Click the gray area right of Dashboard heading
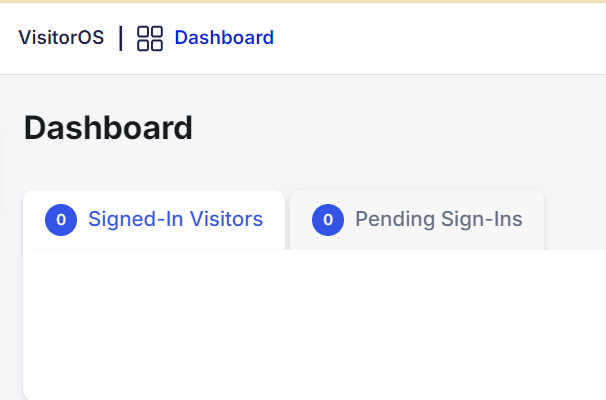This screenshot has width=606, height=400. click(x=398, y=128)
